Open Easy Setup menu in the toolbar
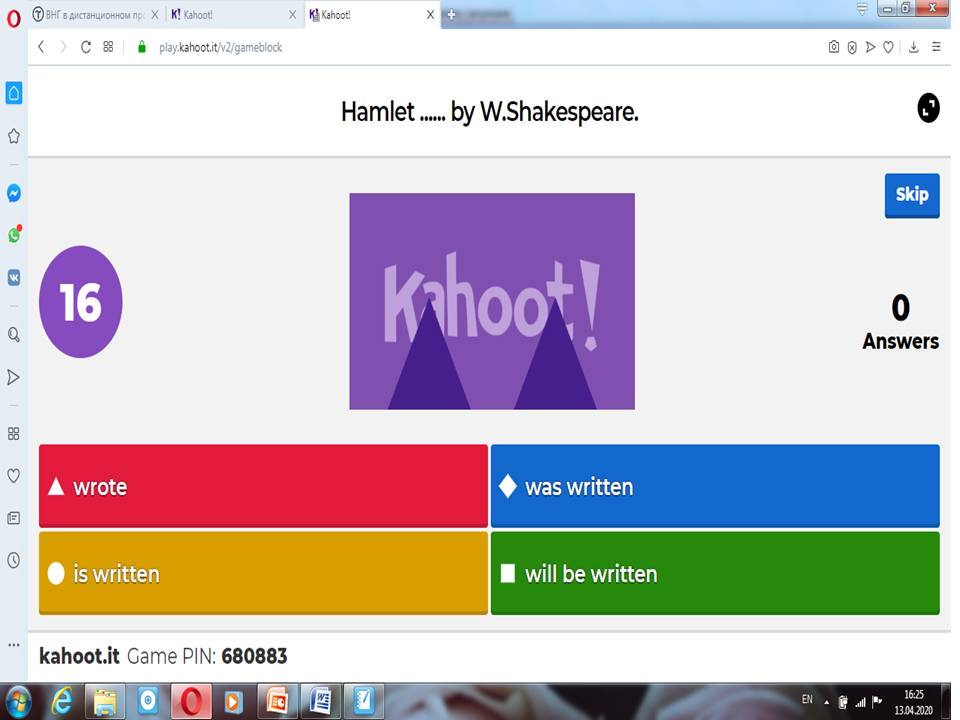The height and width of the screenshot is (720, 960). pos(936,47)
